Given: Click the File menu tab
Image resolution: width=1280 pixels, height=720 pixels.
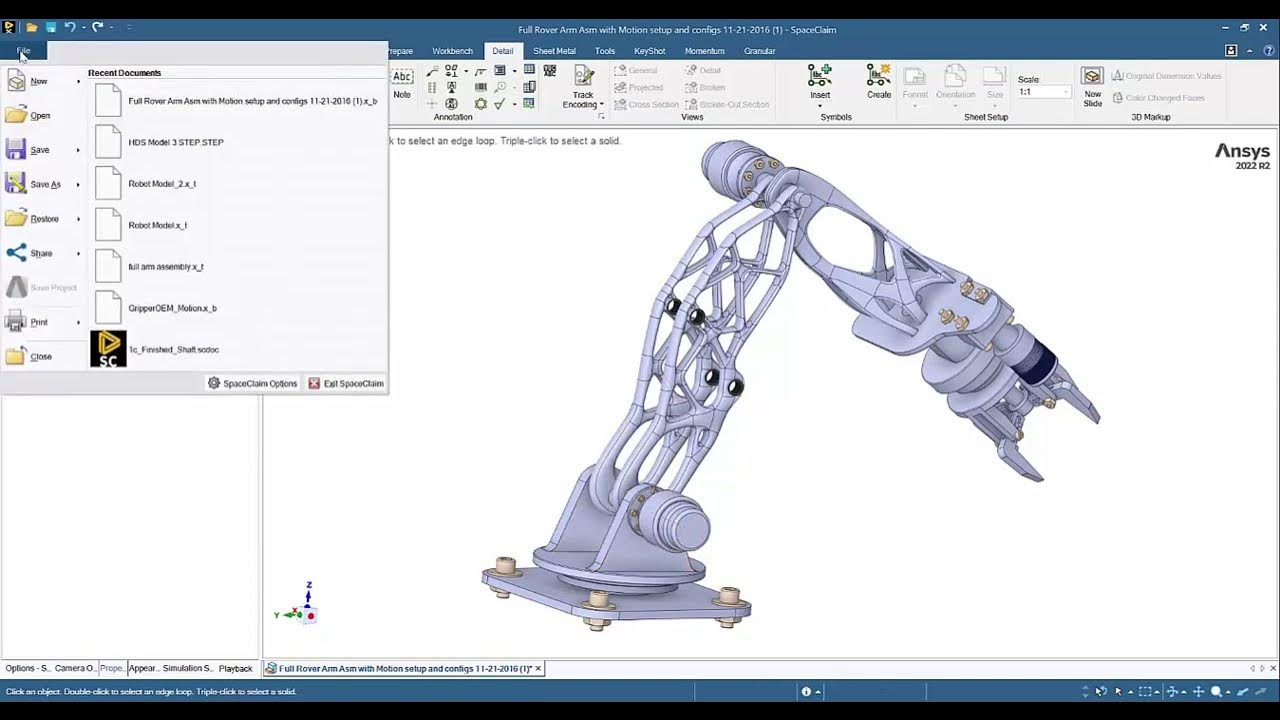Looking at the screenshot, I should tap(23, 51).
